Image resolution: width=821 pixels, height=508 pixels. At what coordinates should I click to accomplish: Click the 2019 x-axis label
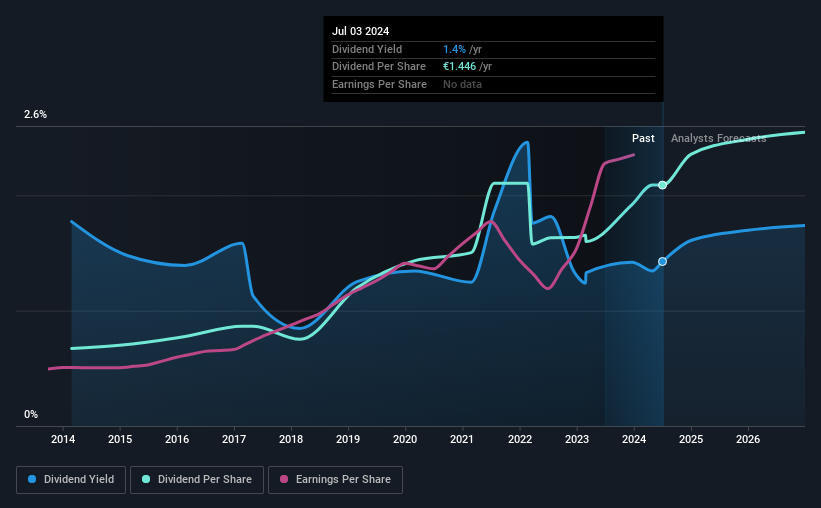coord(348,439)
